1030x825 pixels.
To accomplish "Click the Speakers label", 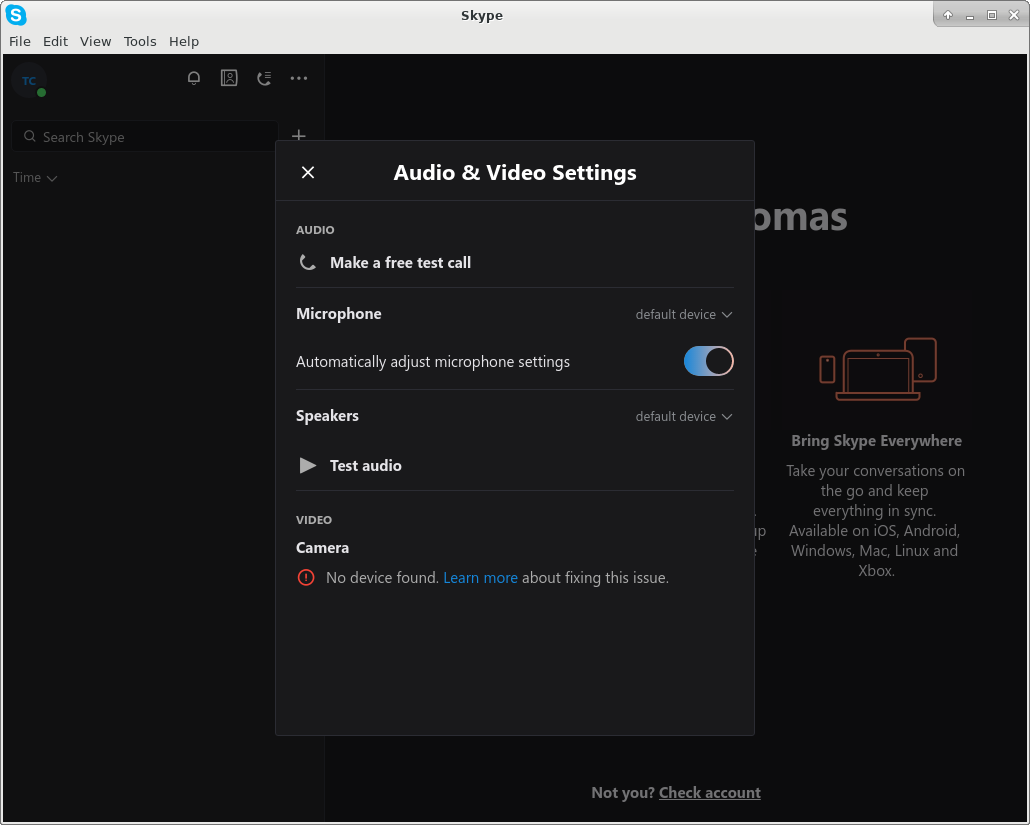I will click(x=327, y=416).
